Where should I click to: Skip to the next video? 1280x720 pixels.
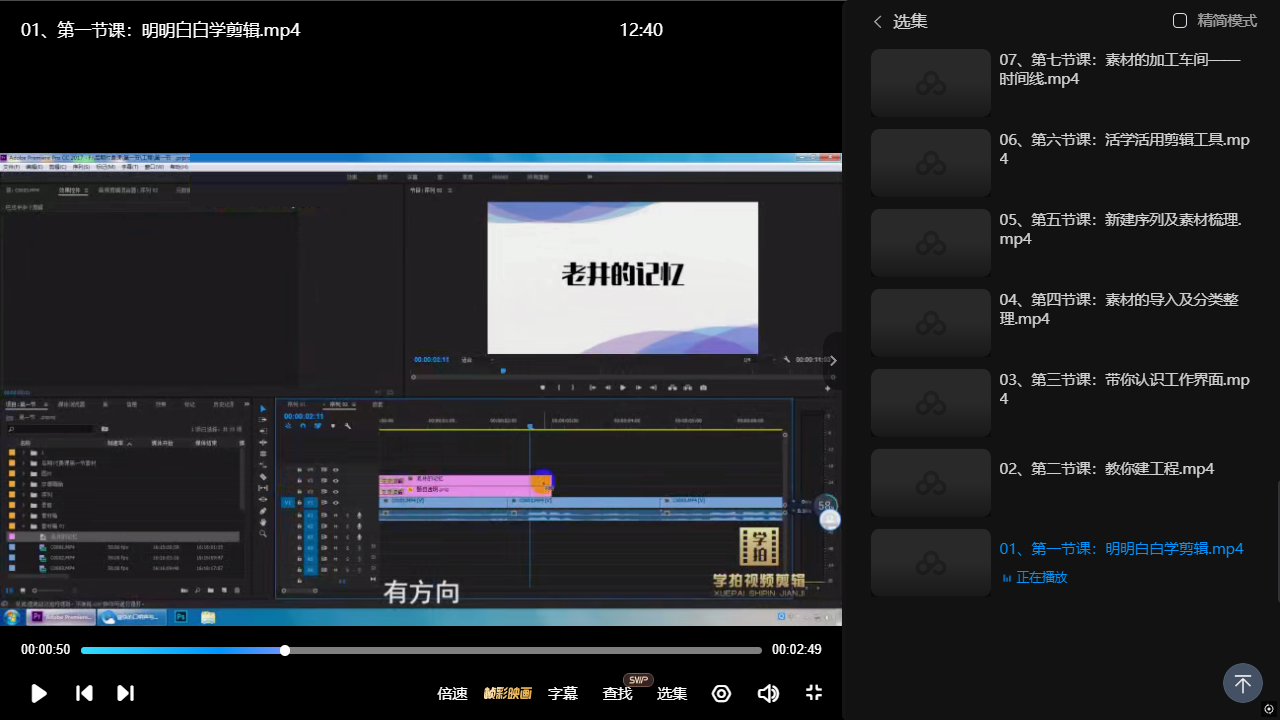click(x=125, y=693)
